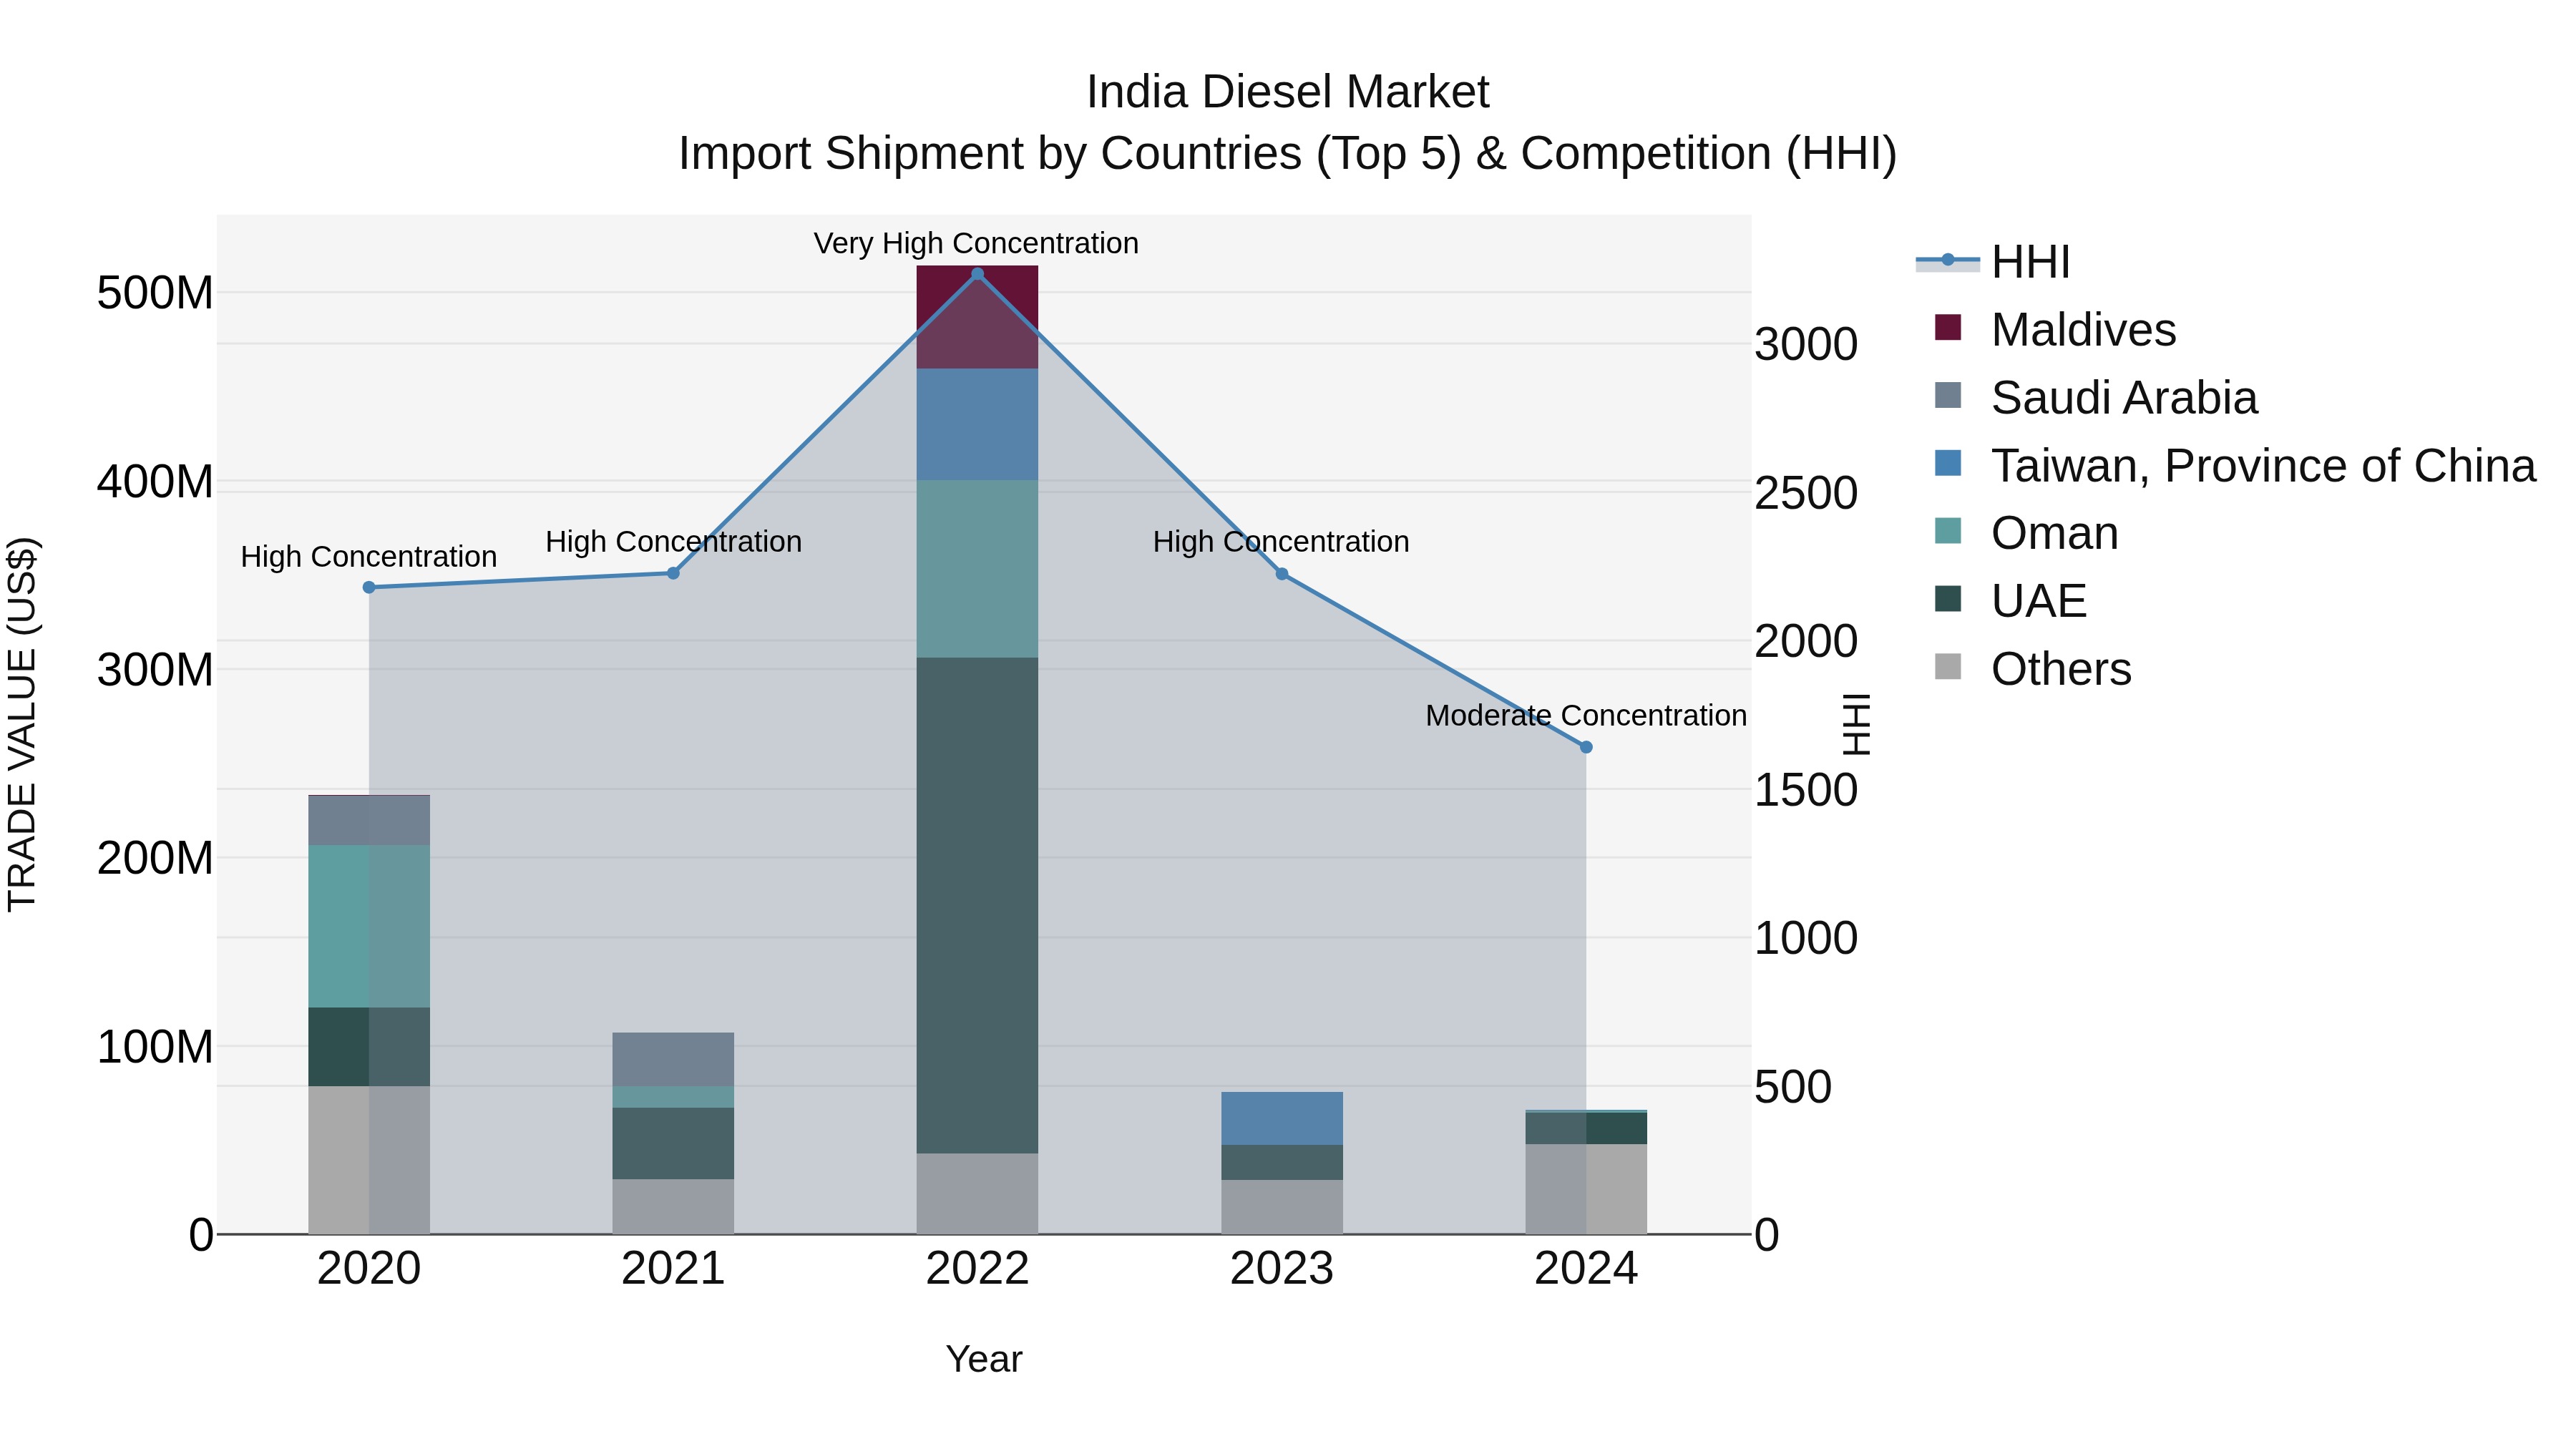Toggle Oman series in the legend
The image size is (2576, 1449).
[x=2026, y=533]
